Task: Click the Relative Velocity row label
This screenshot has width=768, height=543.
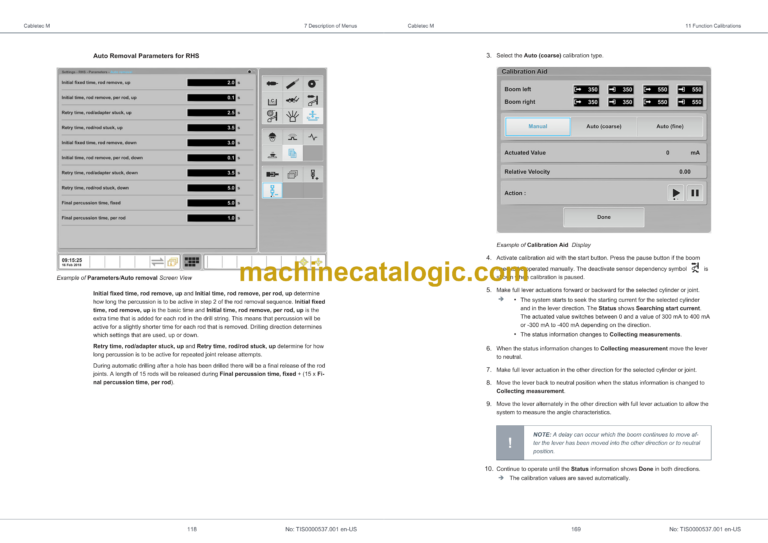Action: 527,172
